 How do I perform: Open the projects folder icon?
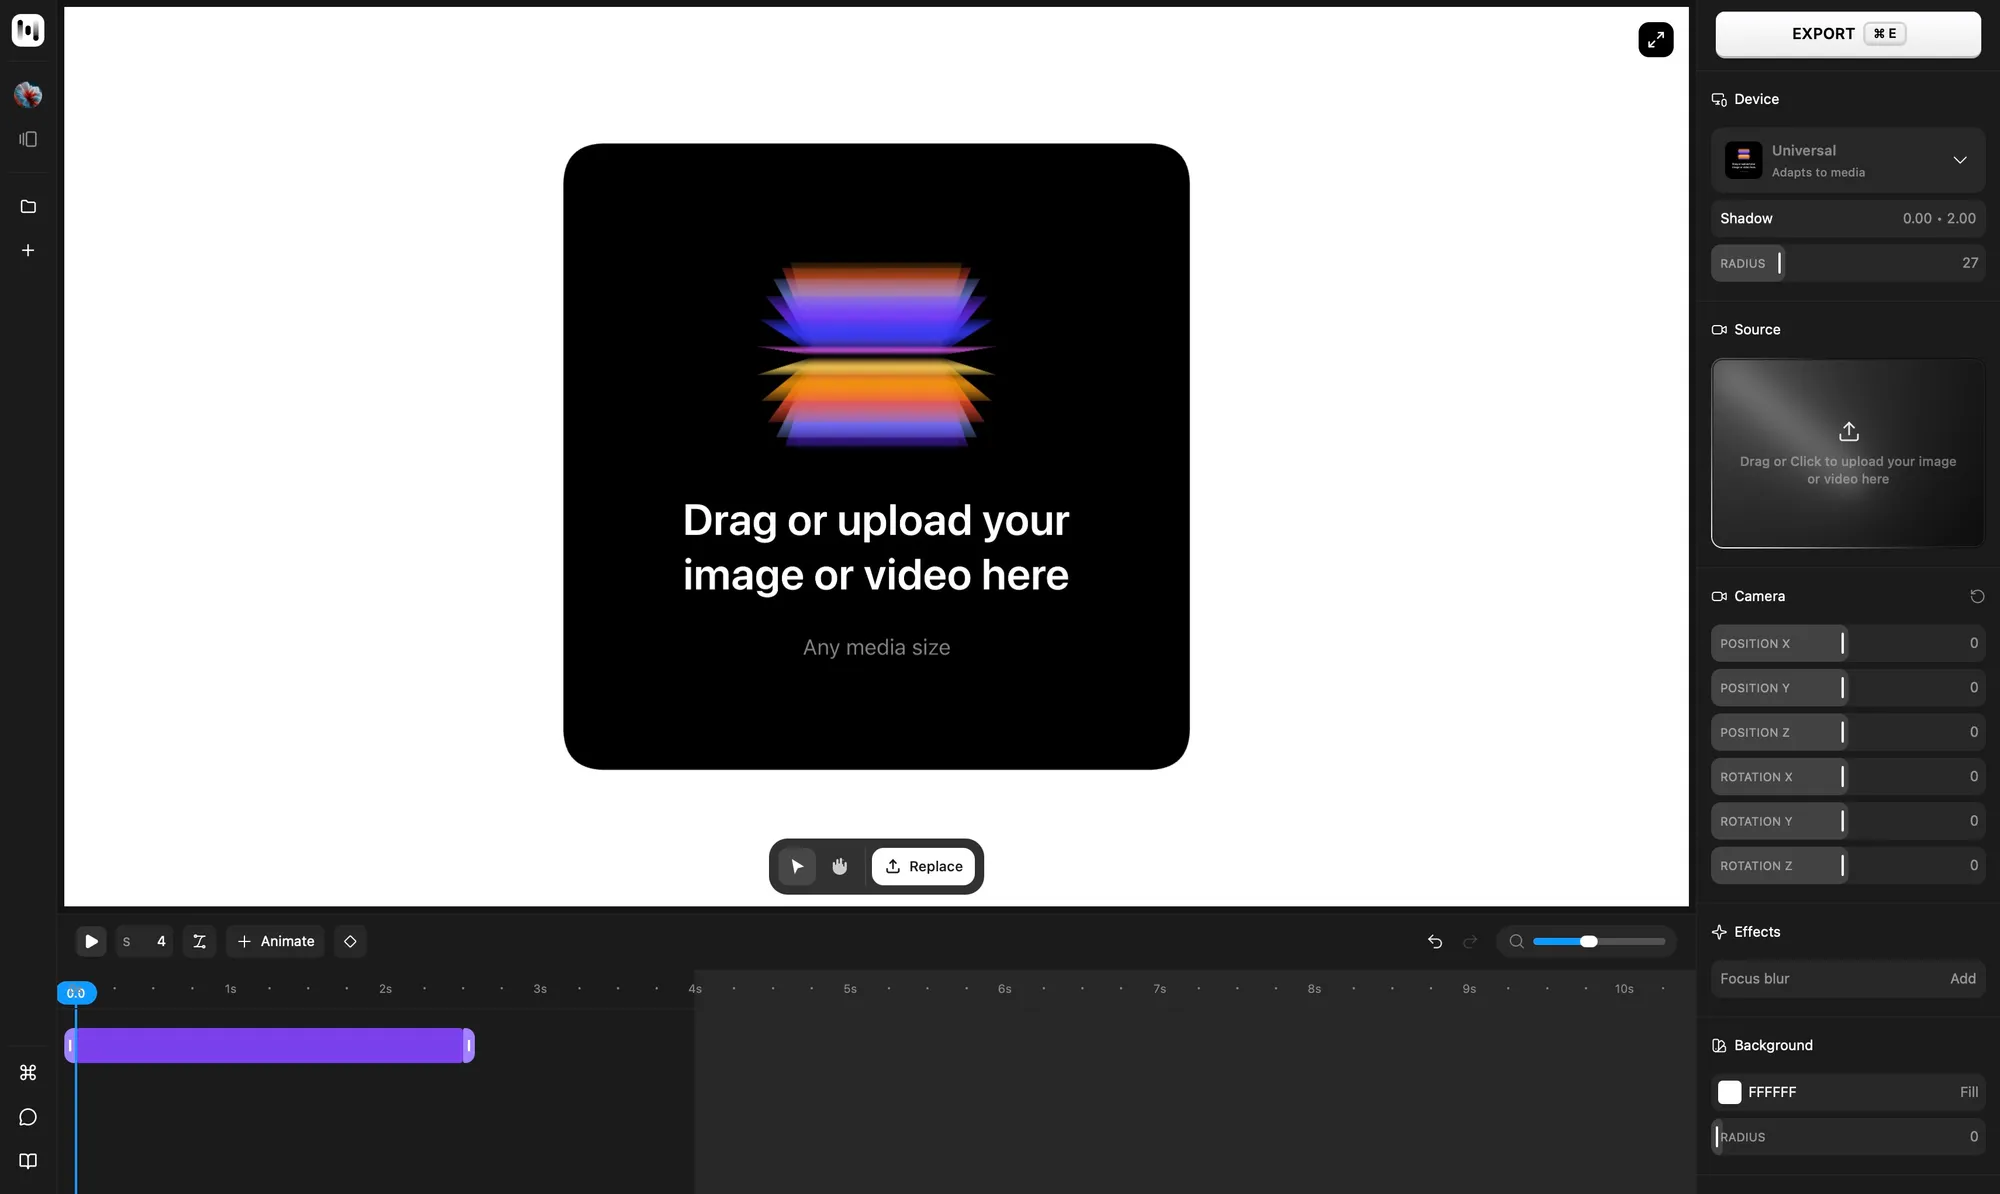(x=28, y=206)
